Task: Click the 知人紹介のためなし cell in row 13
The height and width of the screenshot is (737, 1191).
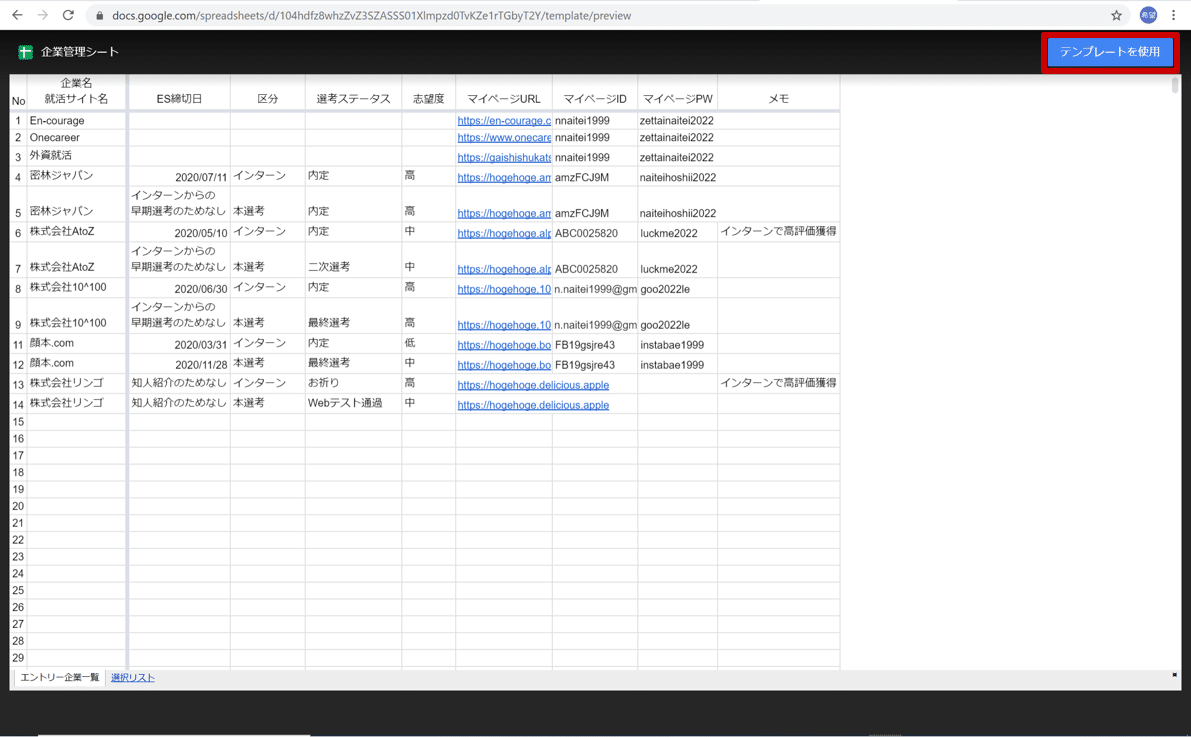Action: [x=179, y=384]
